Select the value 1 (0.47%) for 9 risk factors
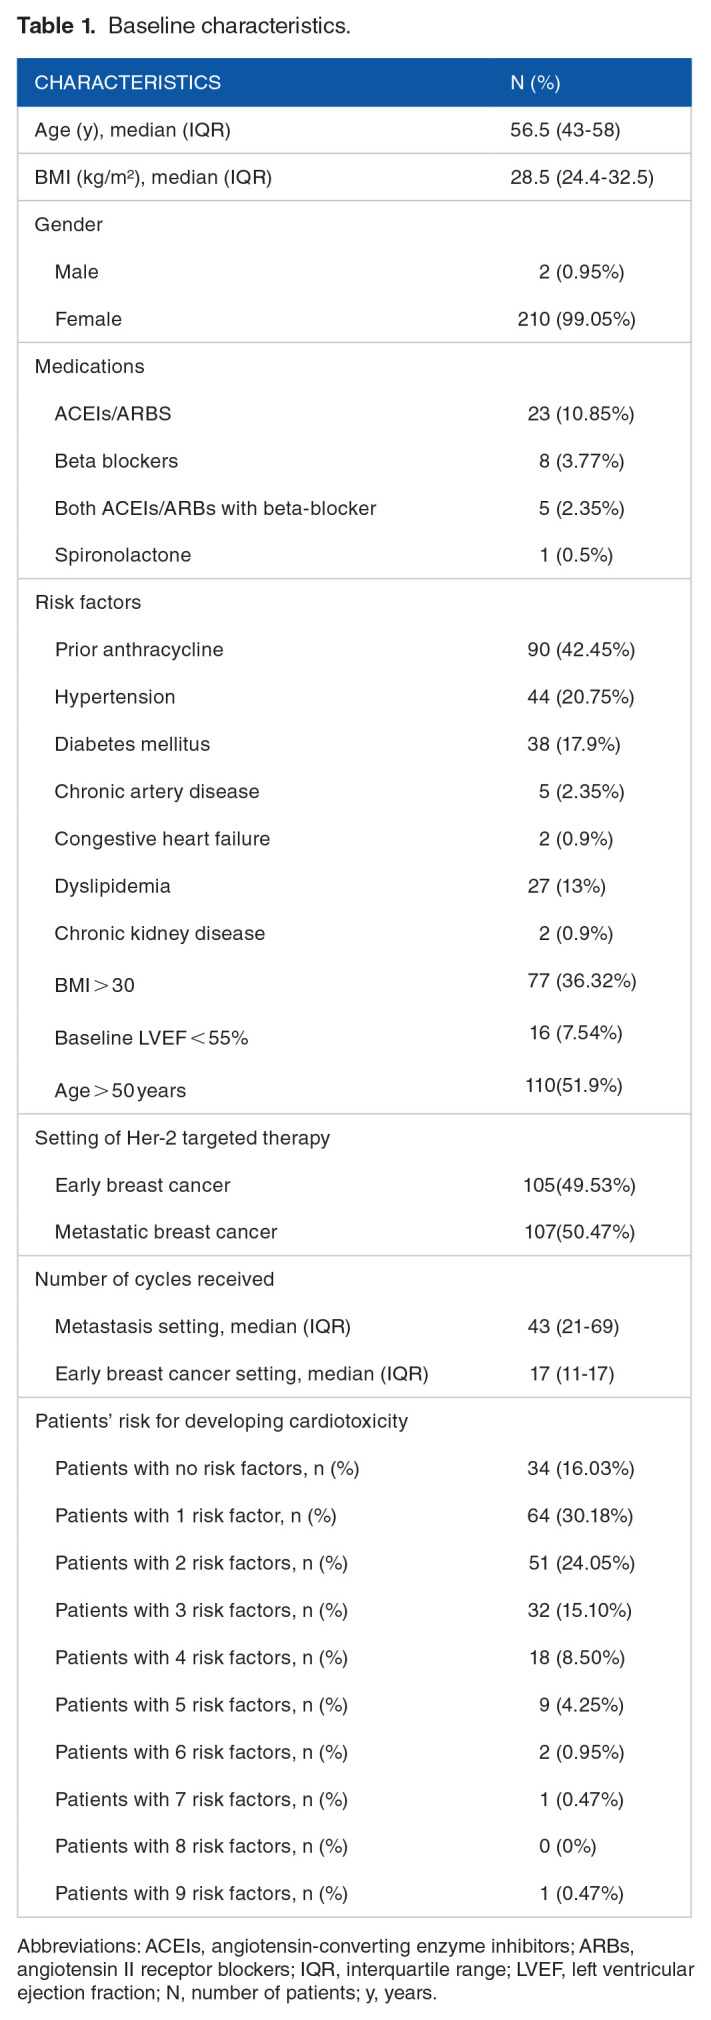 [x=581, y=1893]
